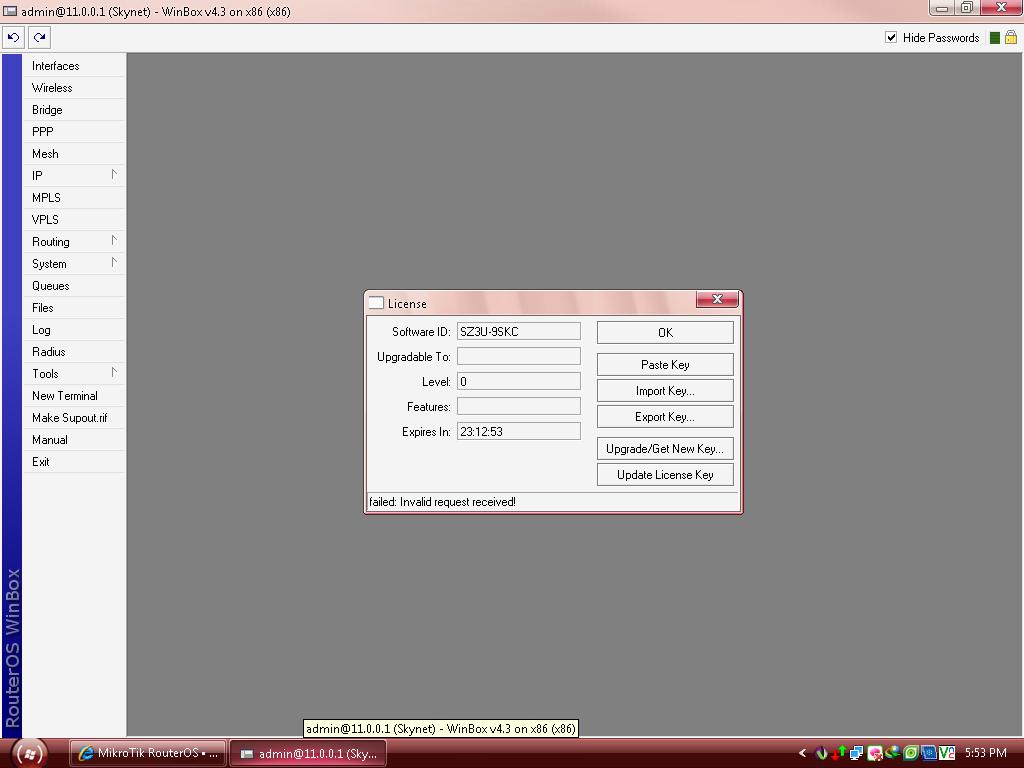Click the License dialog title bar icon

(376, 302)
